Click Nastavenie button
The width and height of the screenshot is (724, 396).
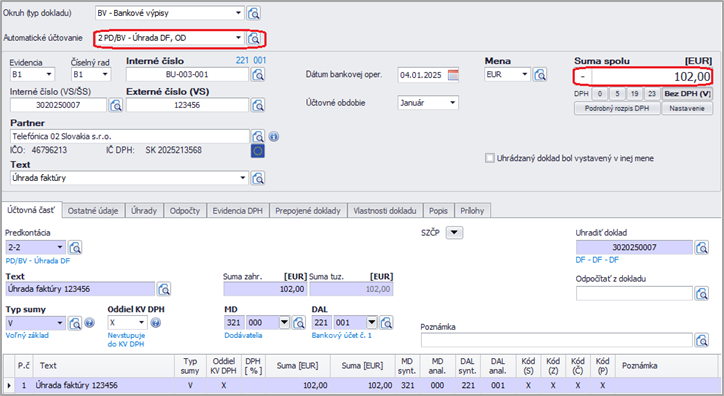687,108
